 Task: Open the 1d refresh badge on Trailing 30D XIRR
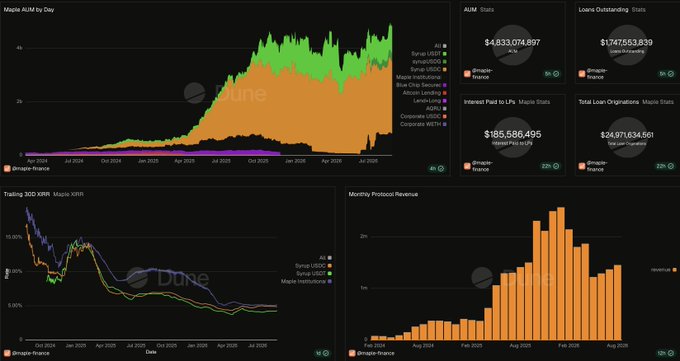tap(322, 353)
